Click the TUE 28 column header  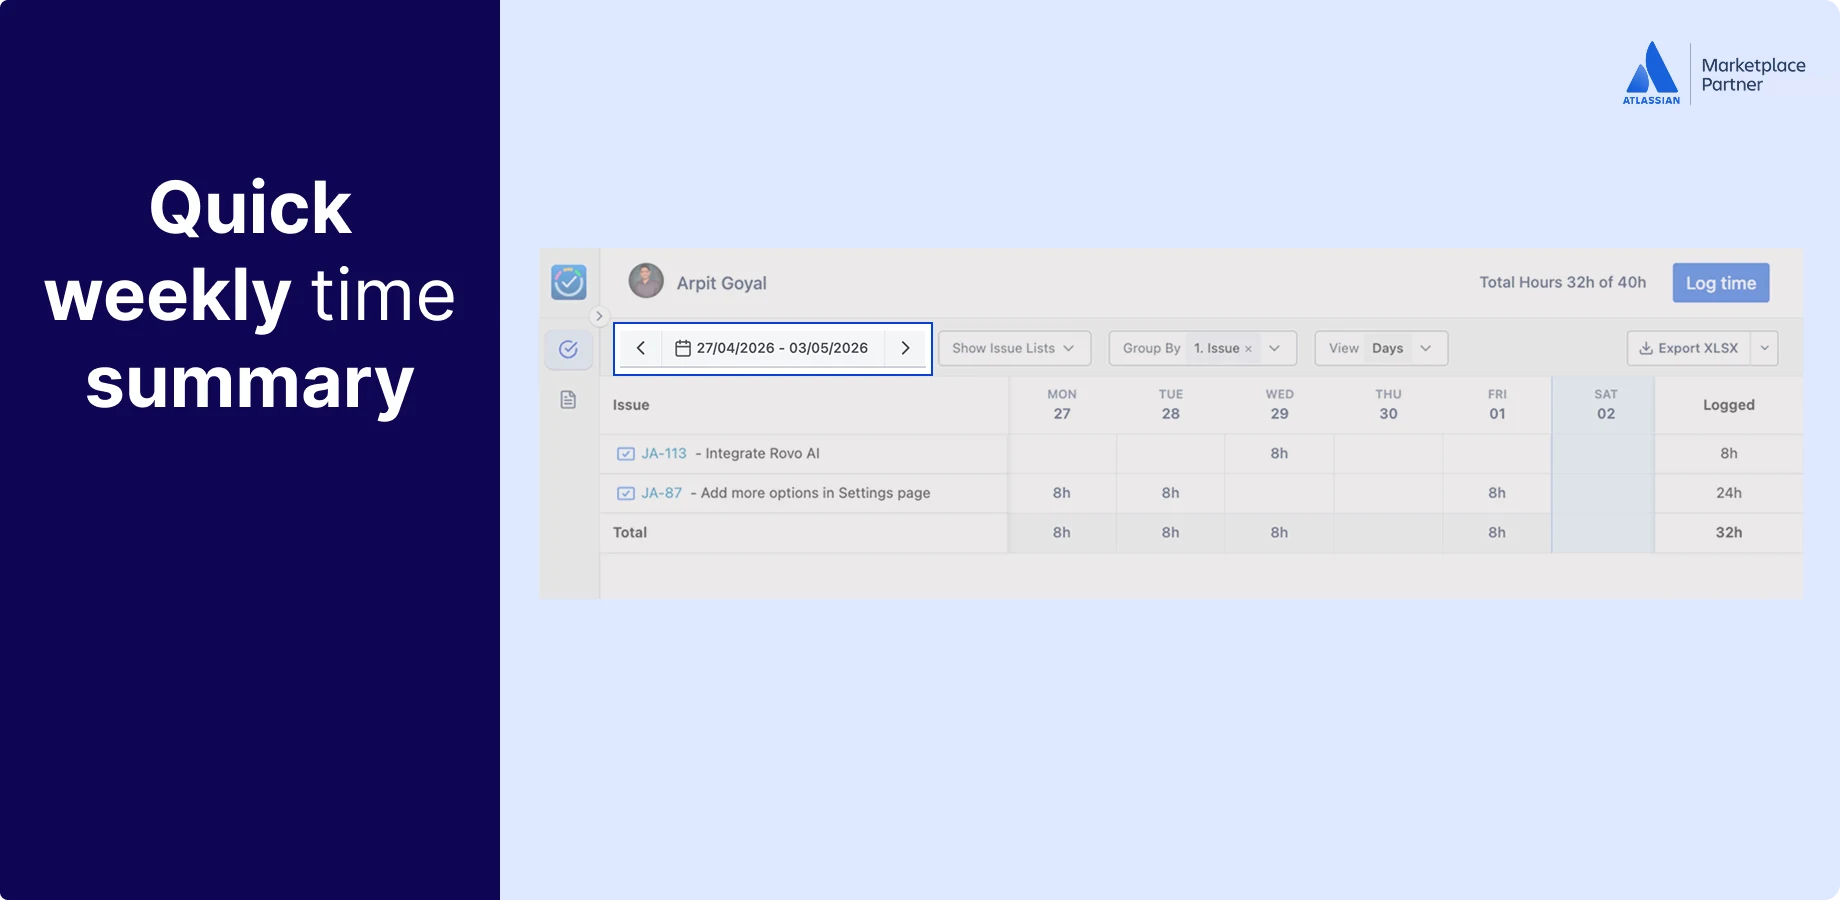coord(1170,404)
